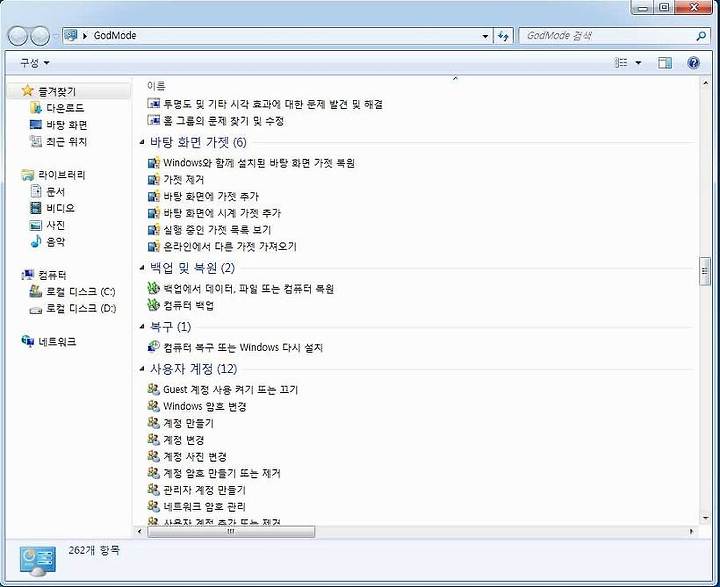Click the 최근 위치 icon
This screenshot has height=587, width=720.
point(35,141)
